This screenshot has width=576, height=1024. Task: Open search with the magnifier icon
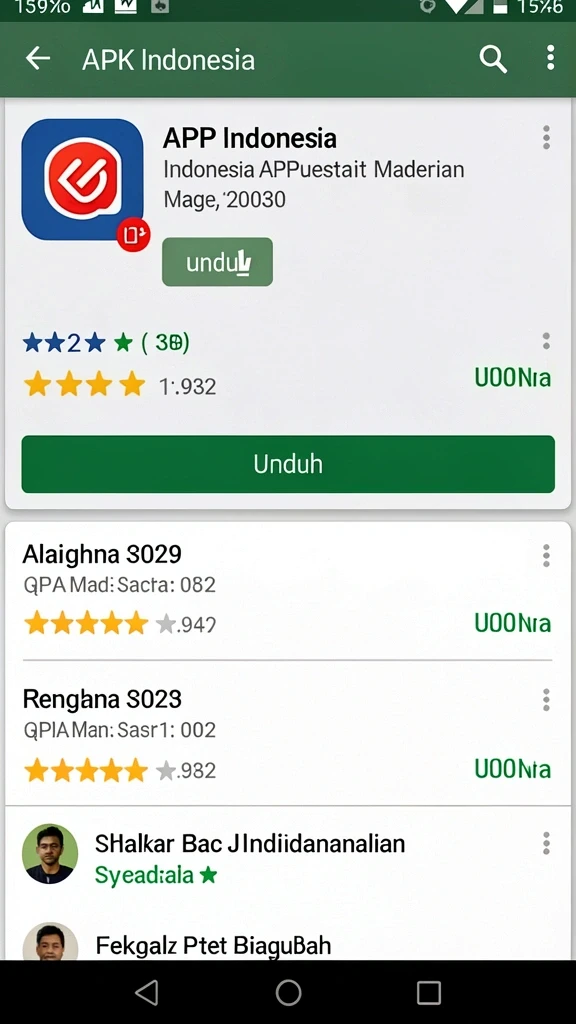tap(493, 59)
